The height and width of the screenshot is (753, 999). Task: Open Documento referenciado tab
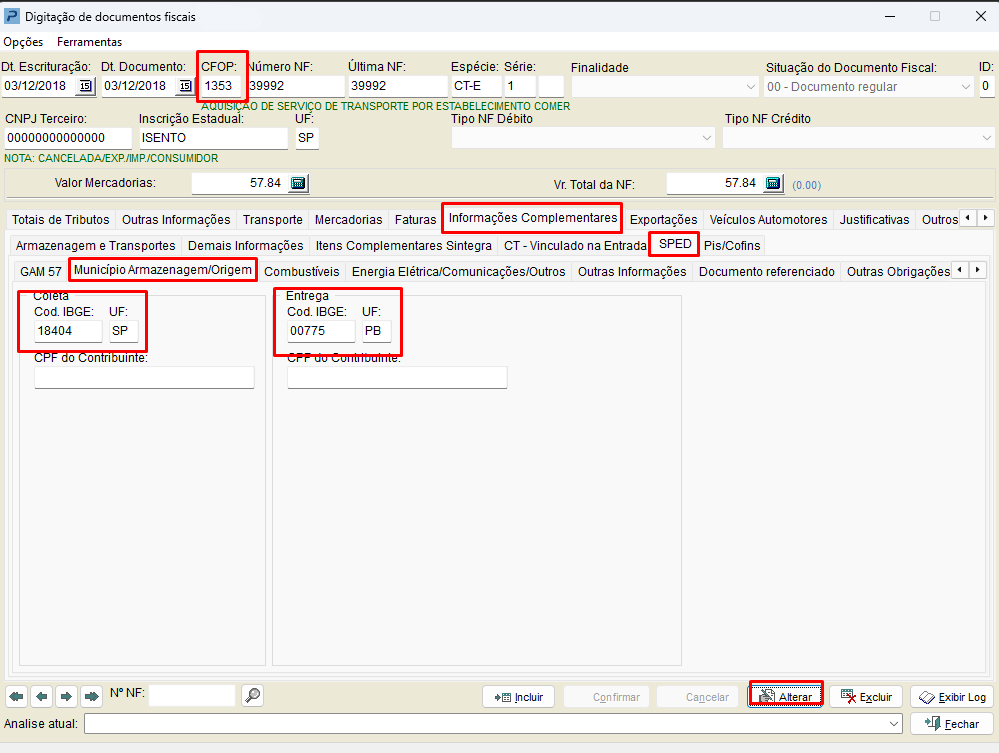coord(766,272)
